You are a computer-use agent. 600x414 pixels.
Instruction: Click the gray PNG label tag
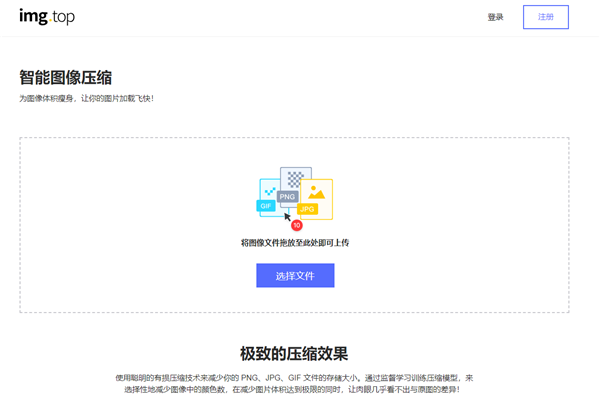point(287,197)
